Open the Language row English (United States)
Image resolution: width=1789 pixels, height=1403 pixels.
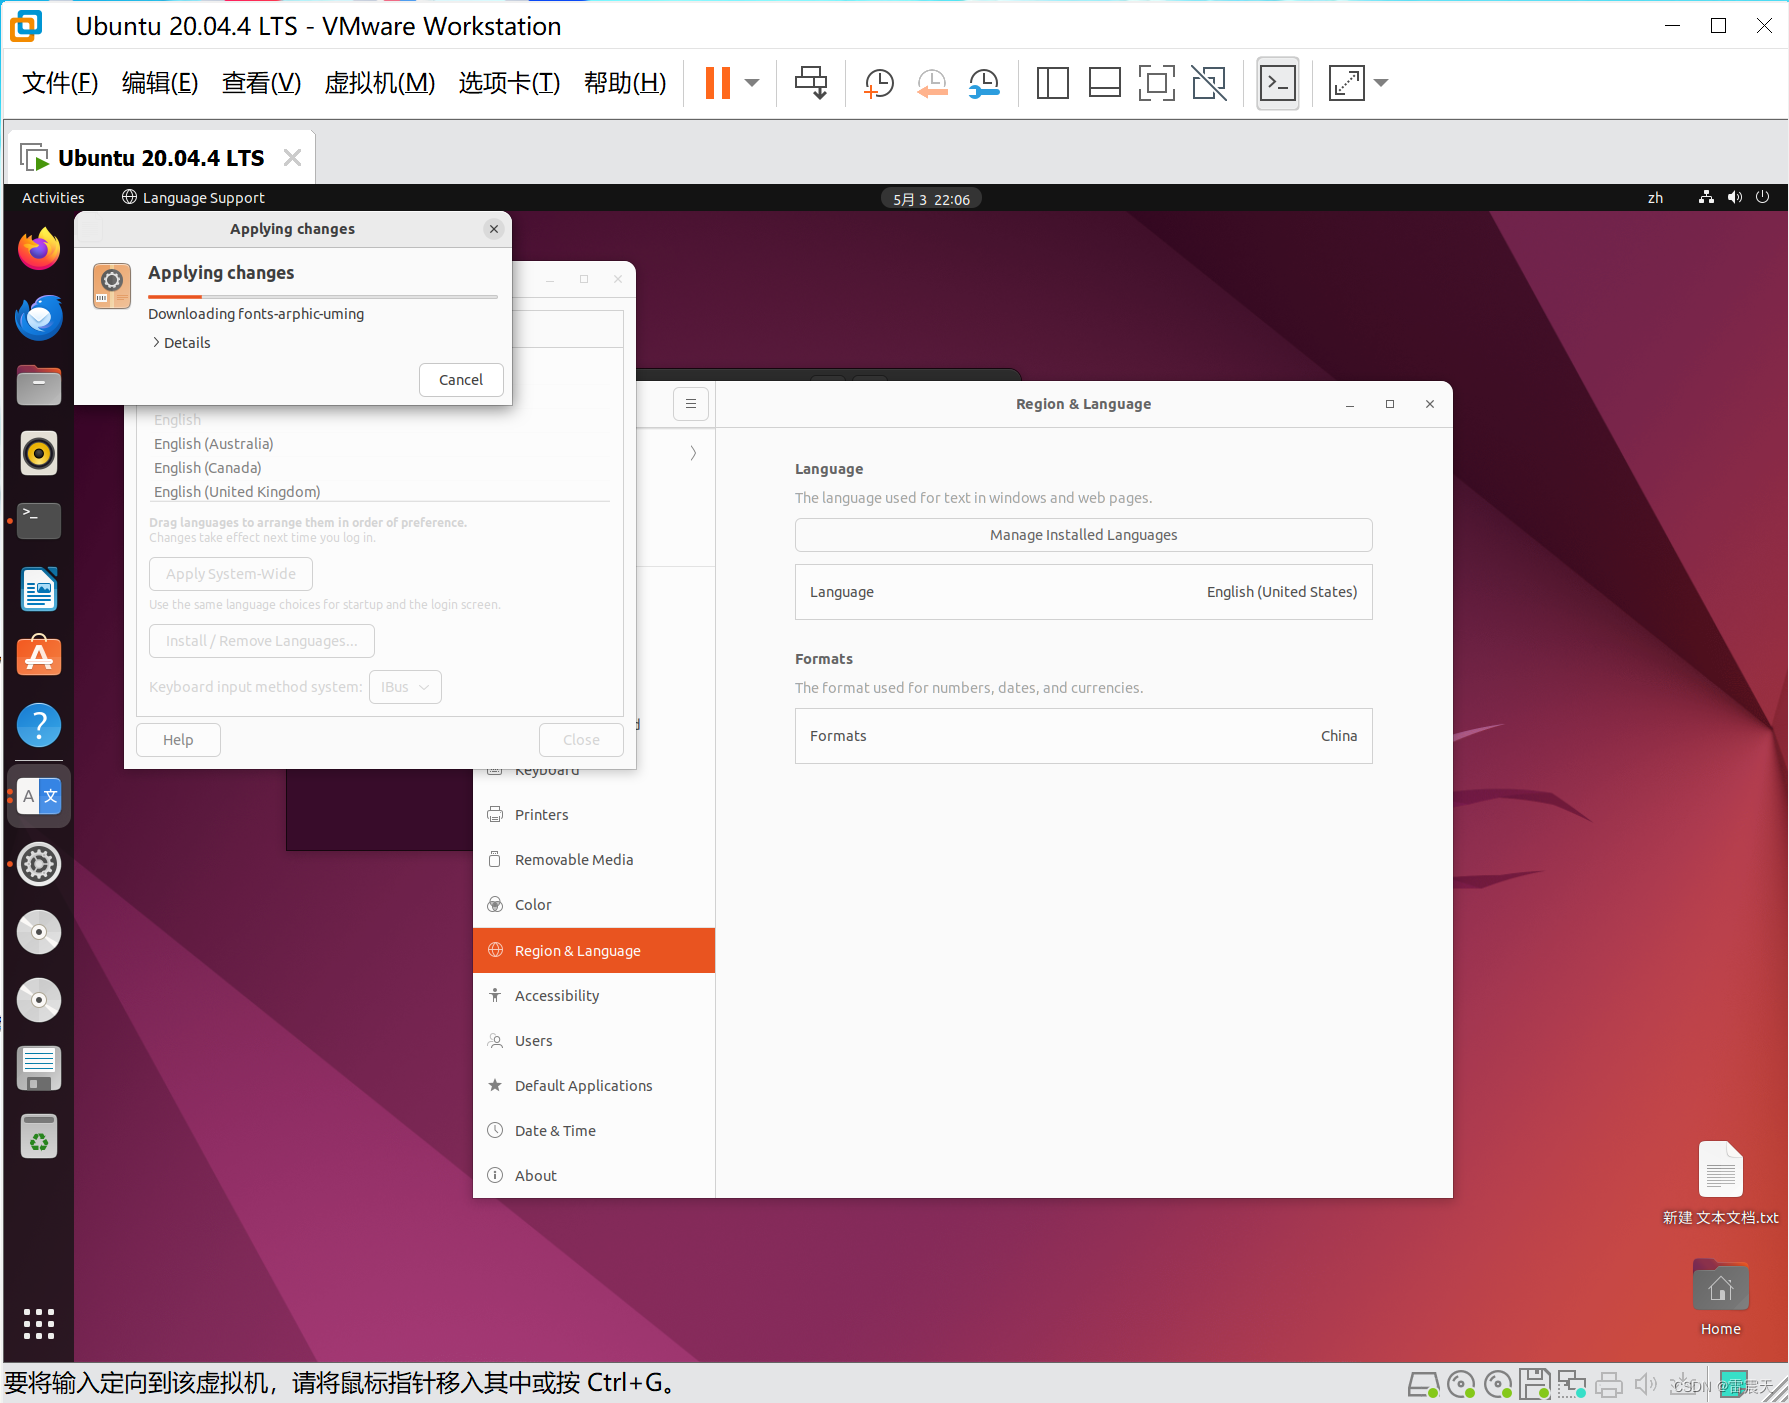coord(1083,592)
